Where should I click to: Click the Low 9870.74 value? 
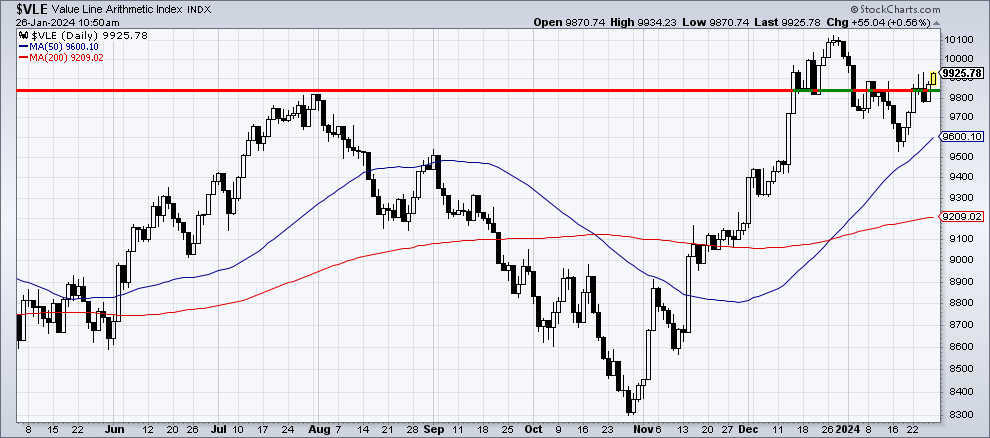[716, 22]
